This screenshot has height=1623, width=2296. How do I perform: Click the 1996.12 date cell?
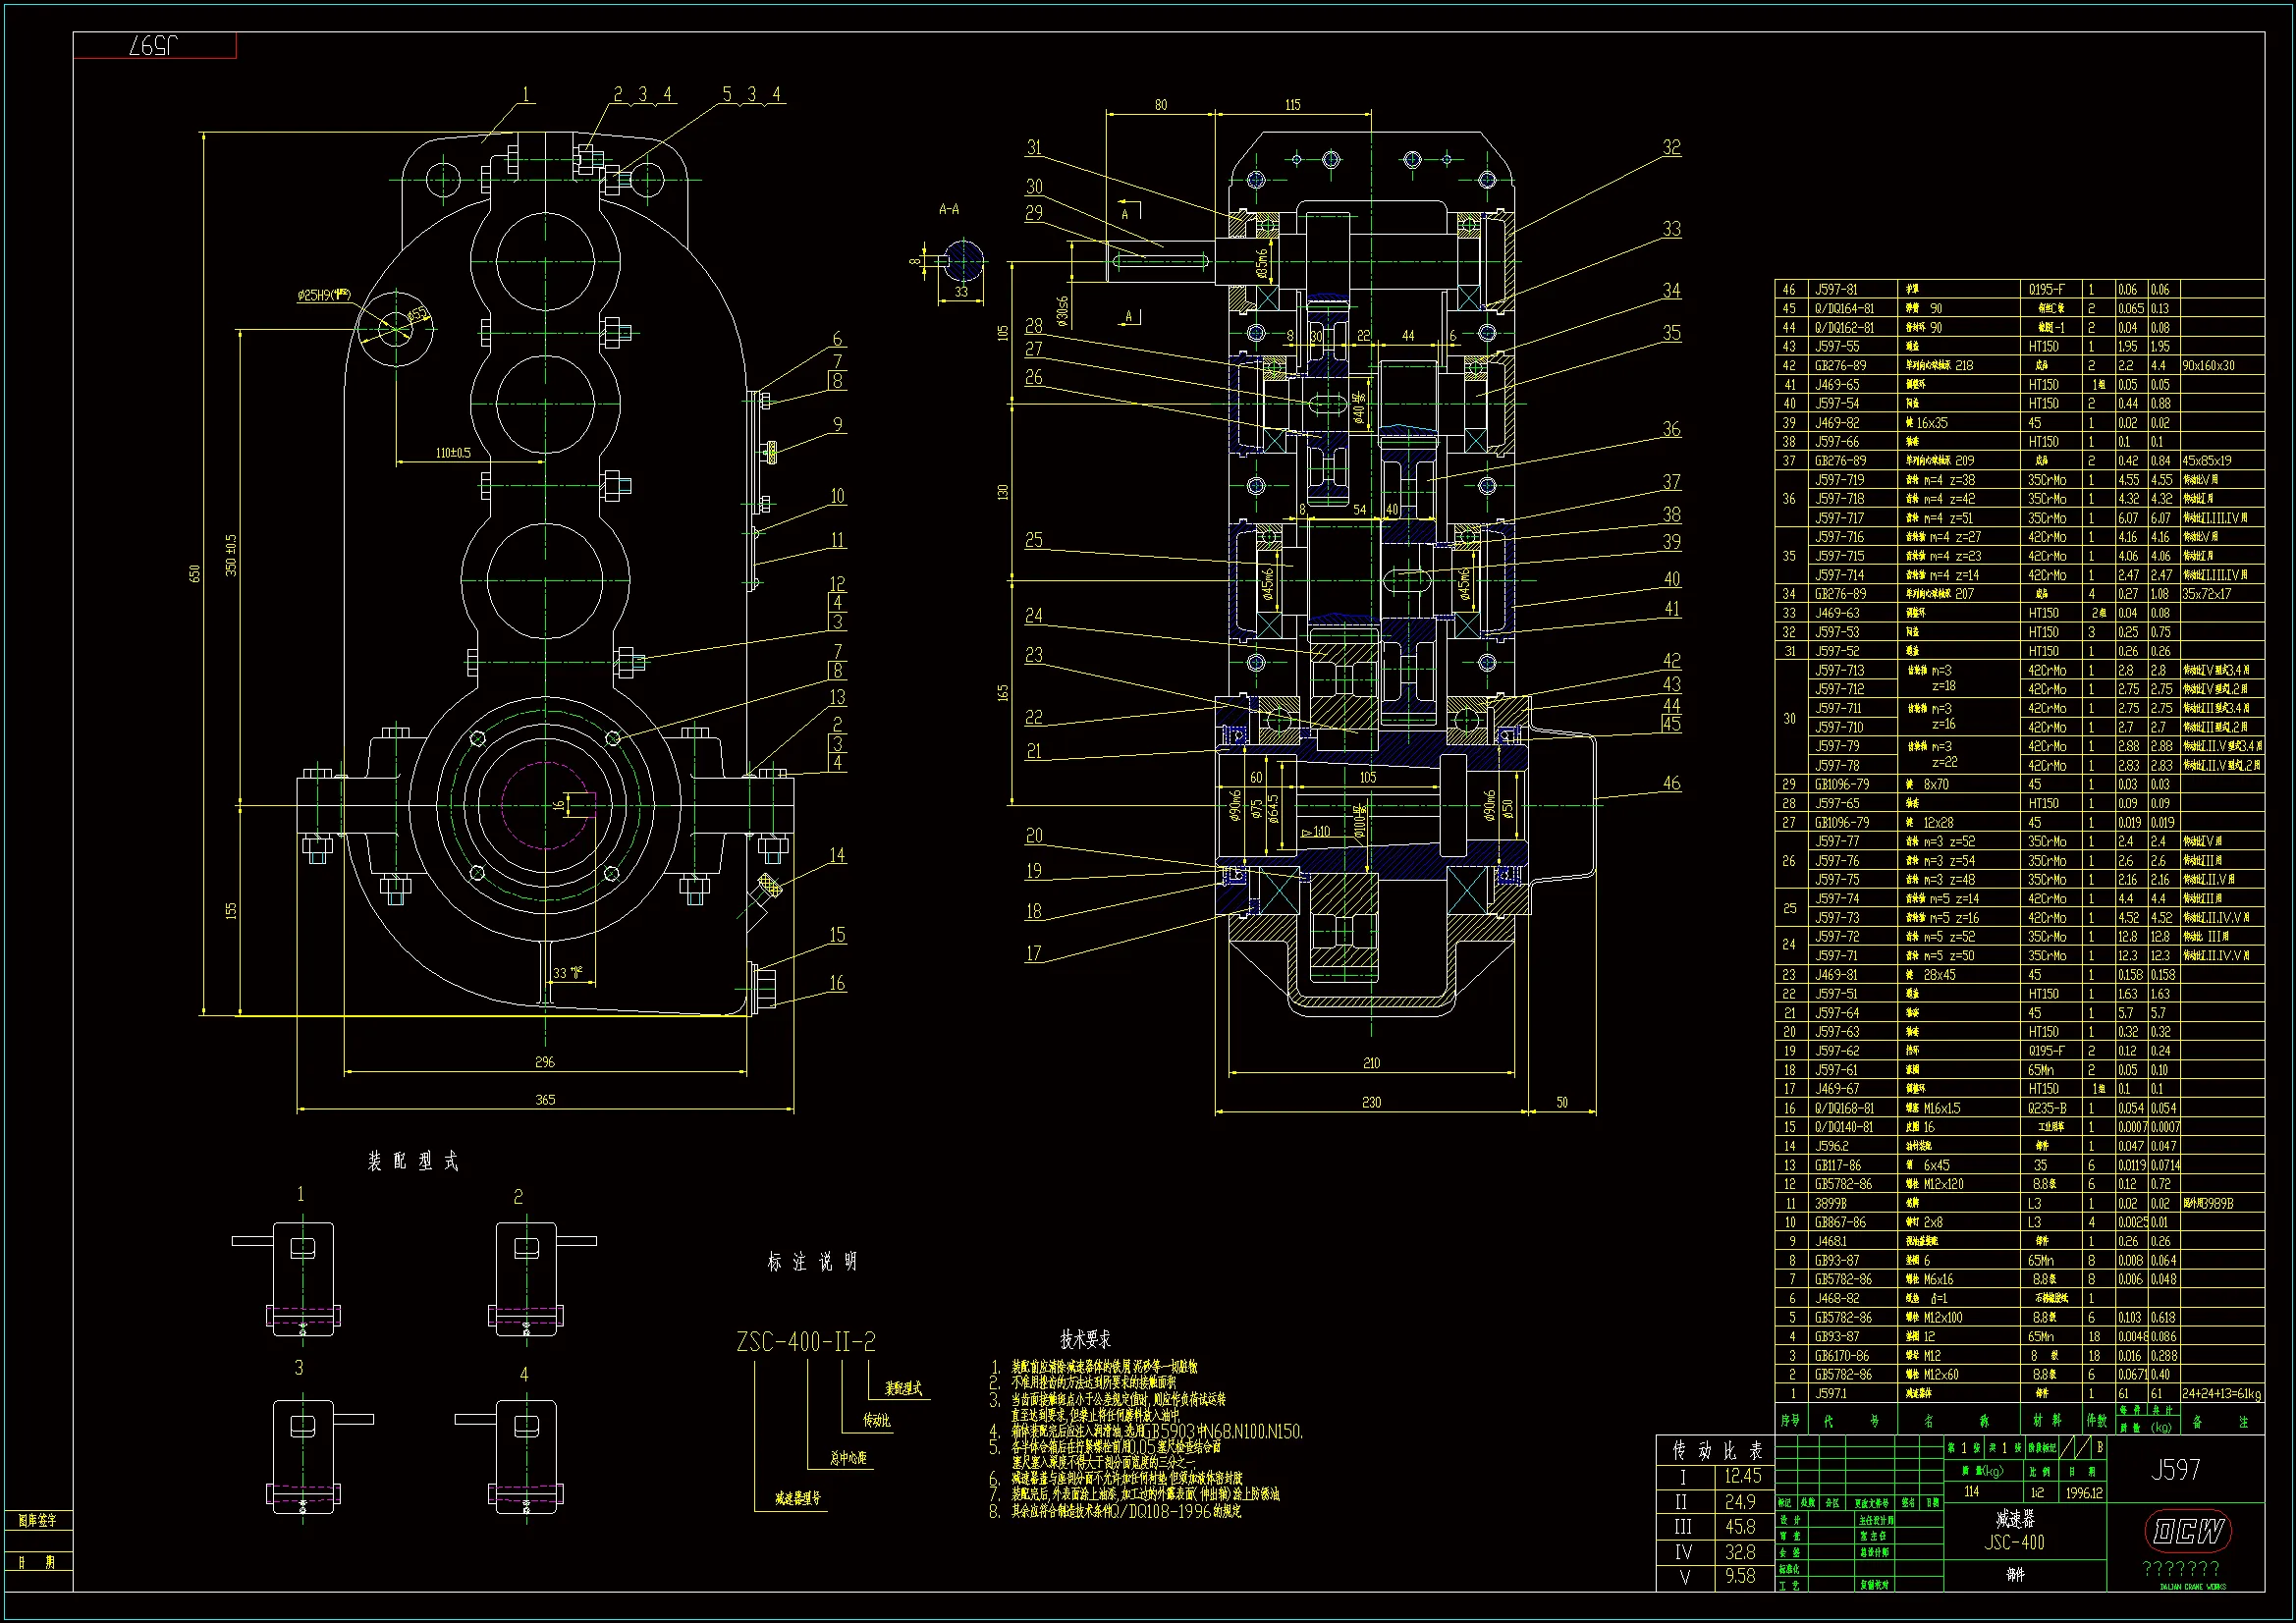point(2084,1492)
